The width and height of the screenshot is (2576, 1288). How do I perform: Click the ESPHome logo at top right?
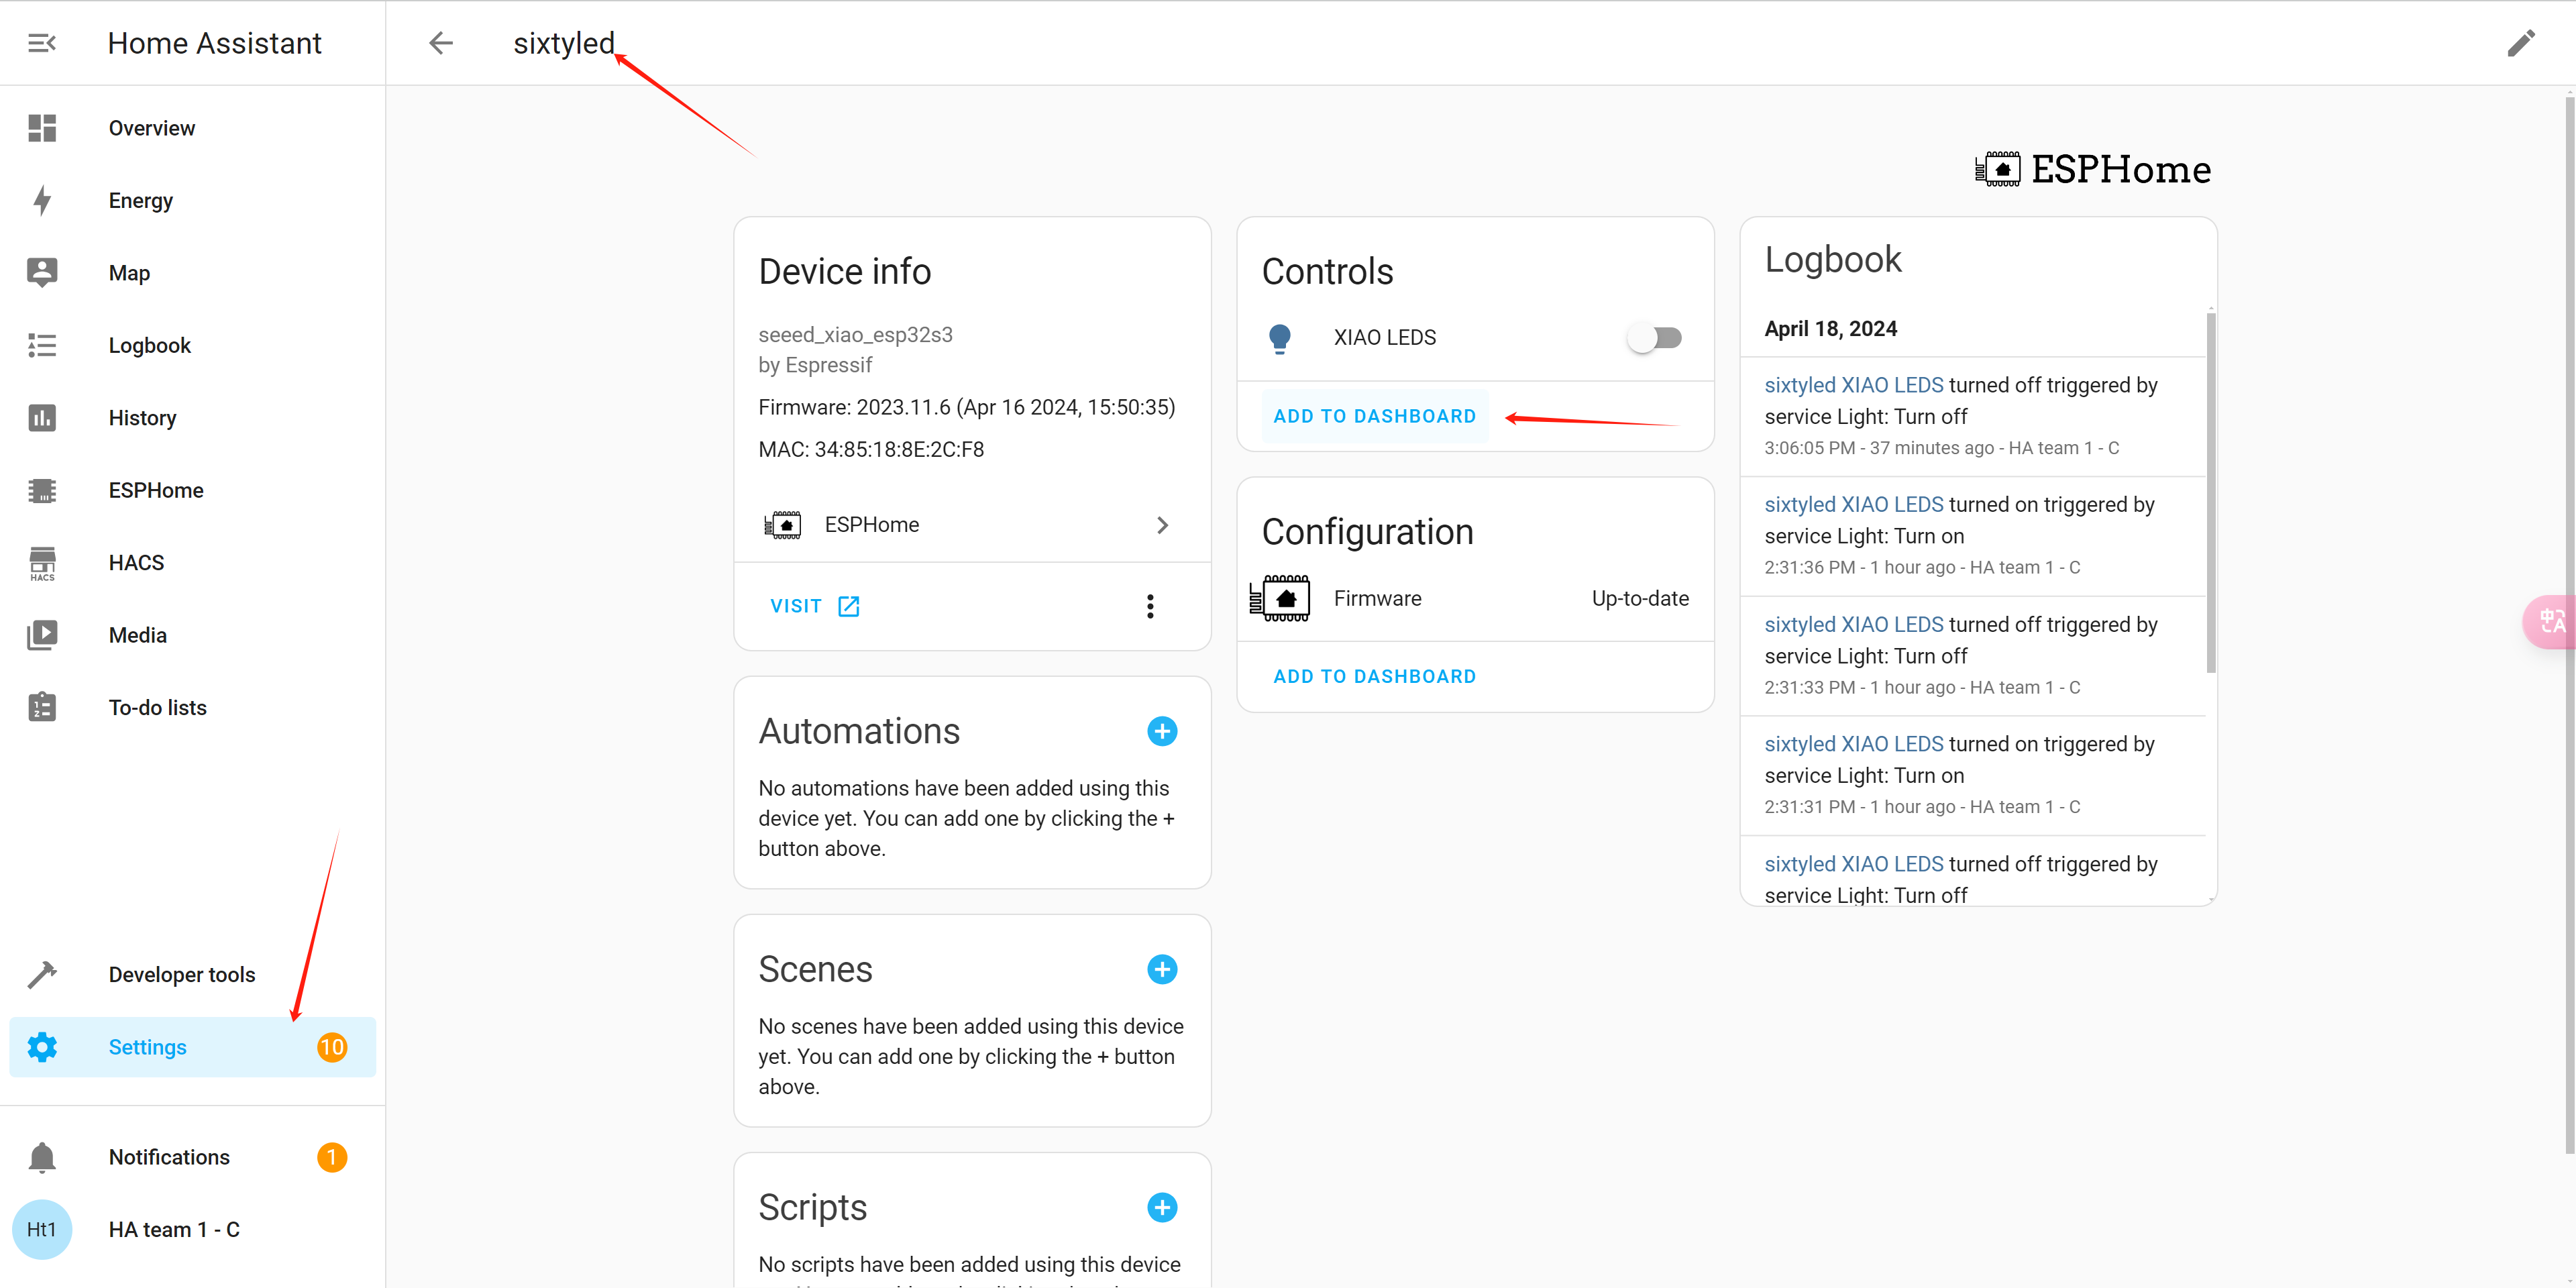pos(2093,169)
